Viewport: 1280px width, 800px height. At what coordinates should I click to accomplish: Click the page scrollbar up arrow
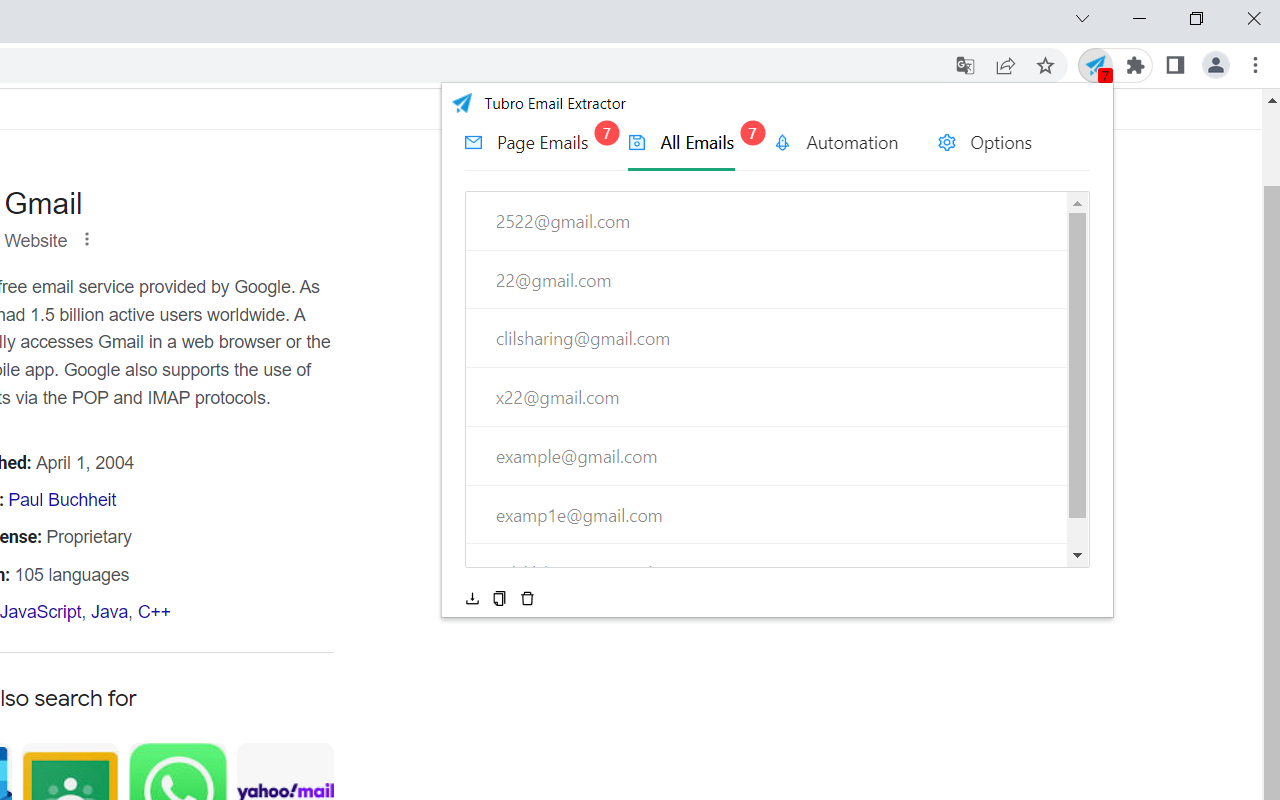(1272, 100)
